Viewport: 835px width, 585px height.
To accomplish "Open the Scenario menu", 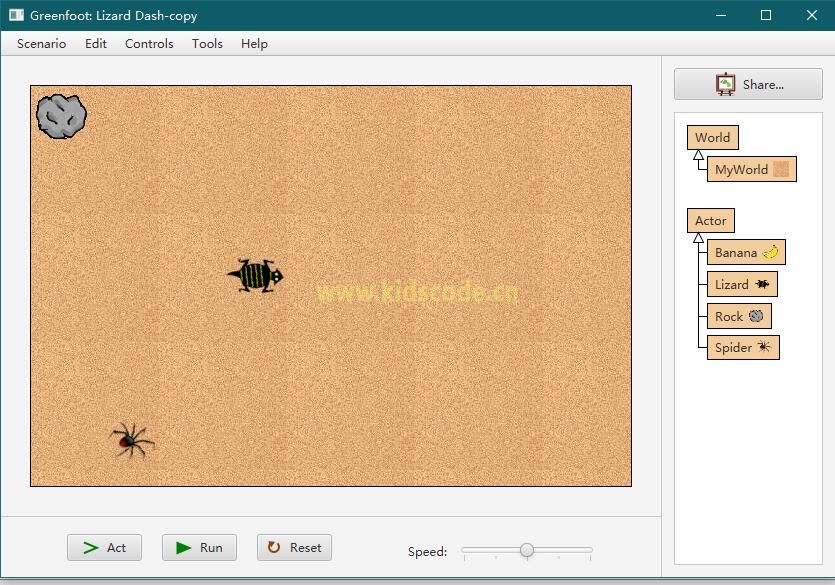I will tap(42, 44).
